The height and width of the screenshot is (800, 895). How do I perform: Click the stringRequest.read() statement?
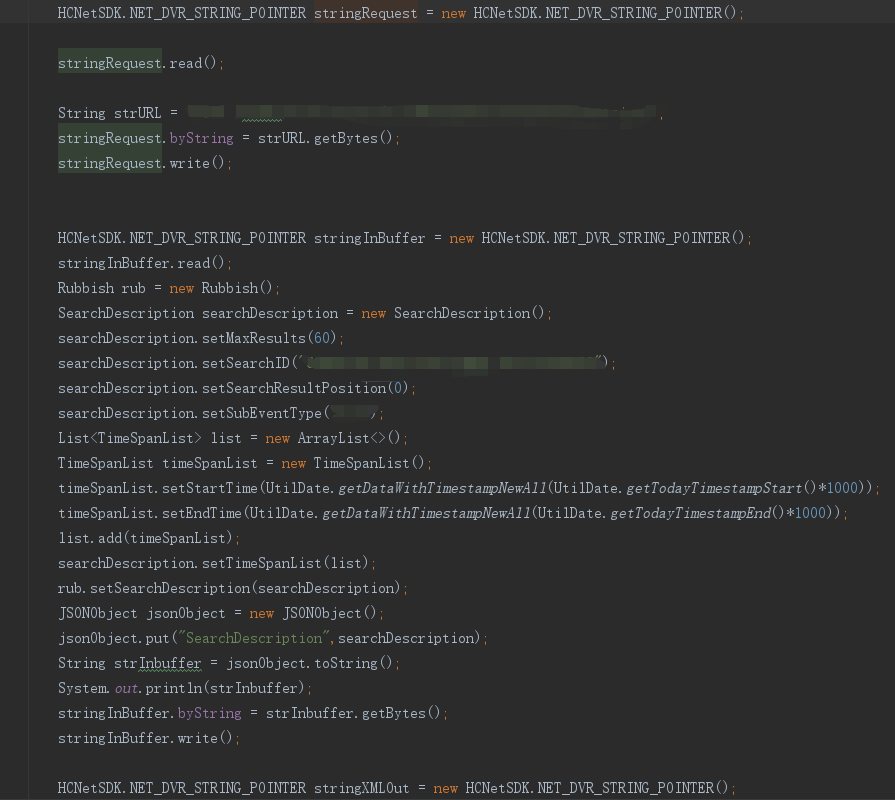pyautogui.click(x=140, y=63)
